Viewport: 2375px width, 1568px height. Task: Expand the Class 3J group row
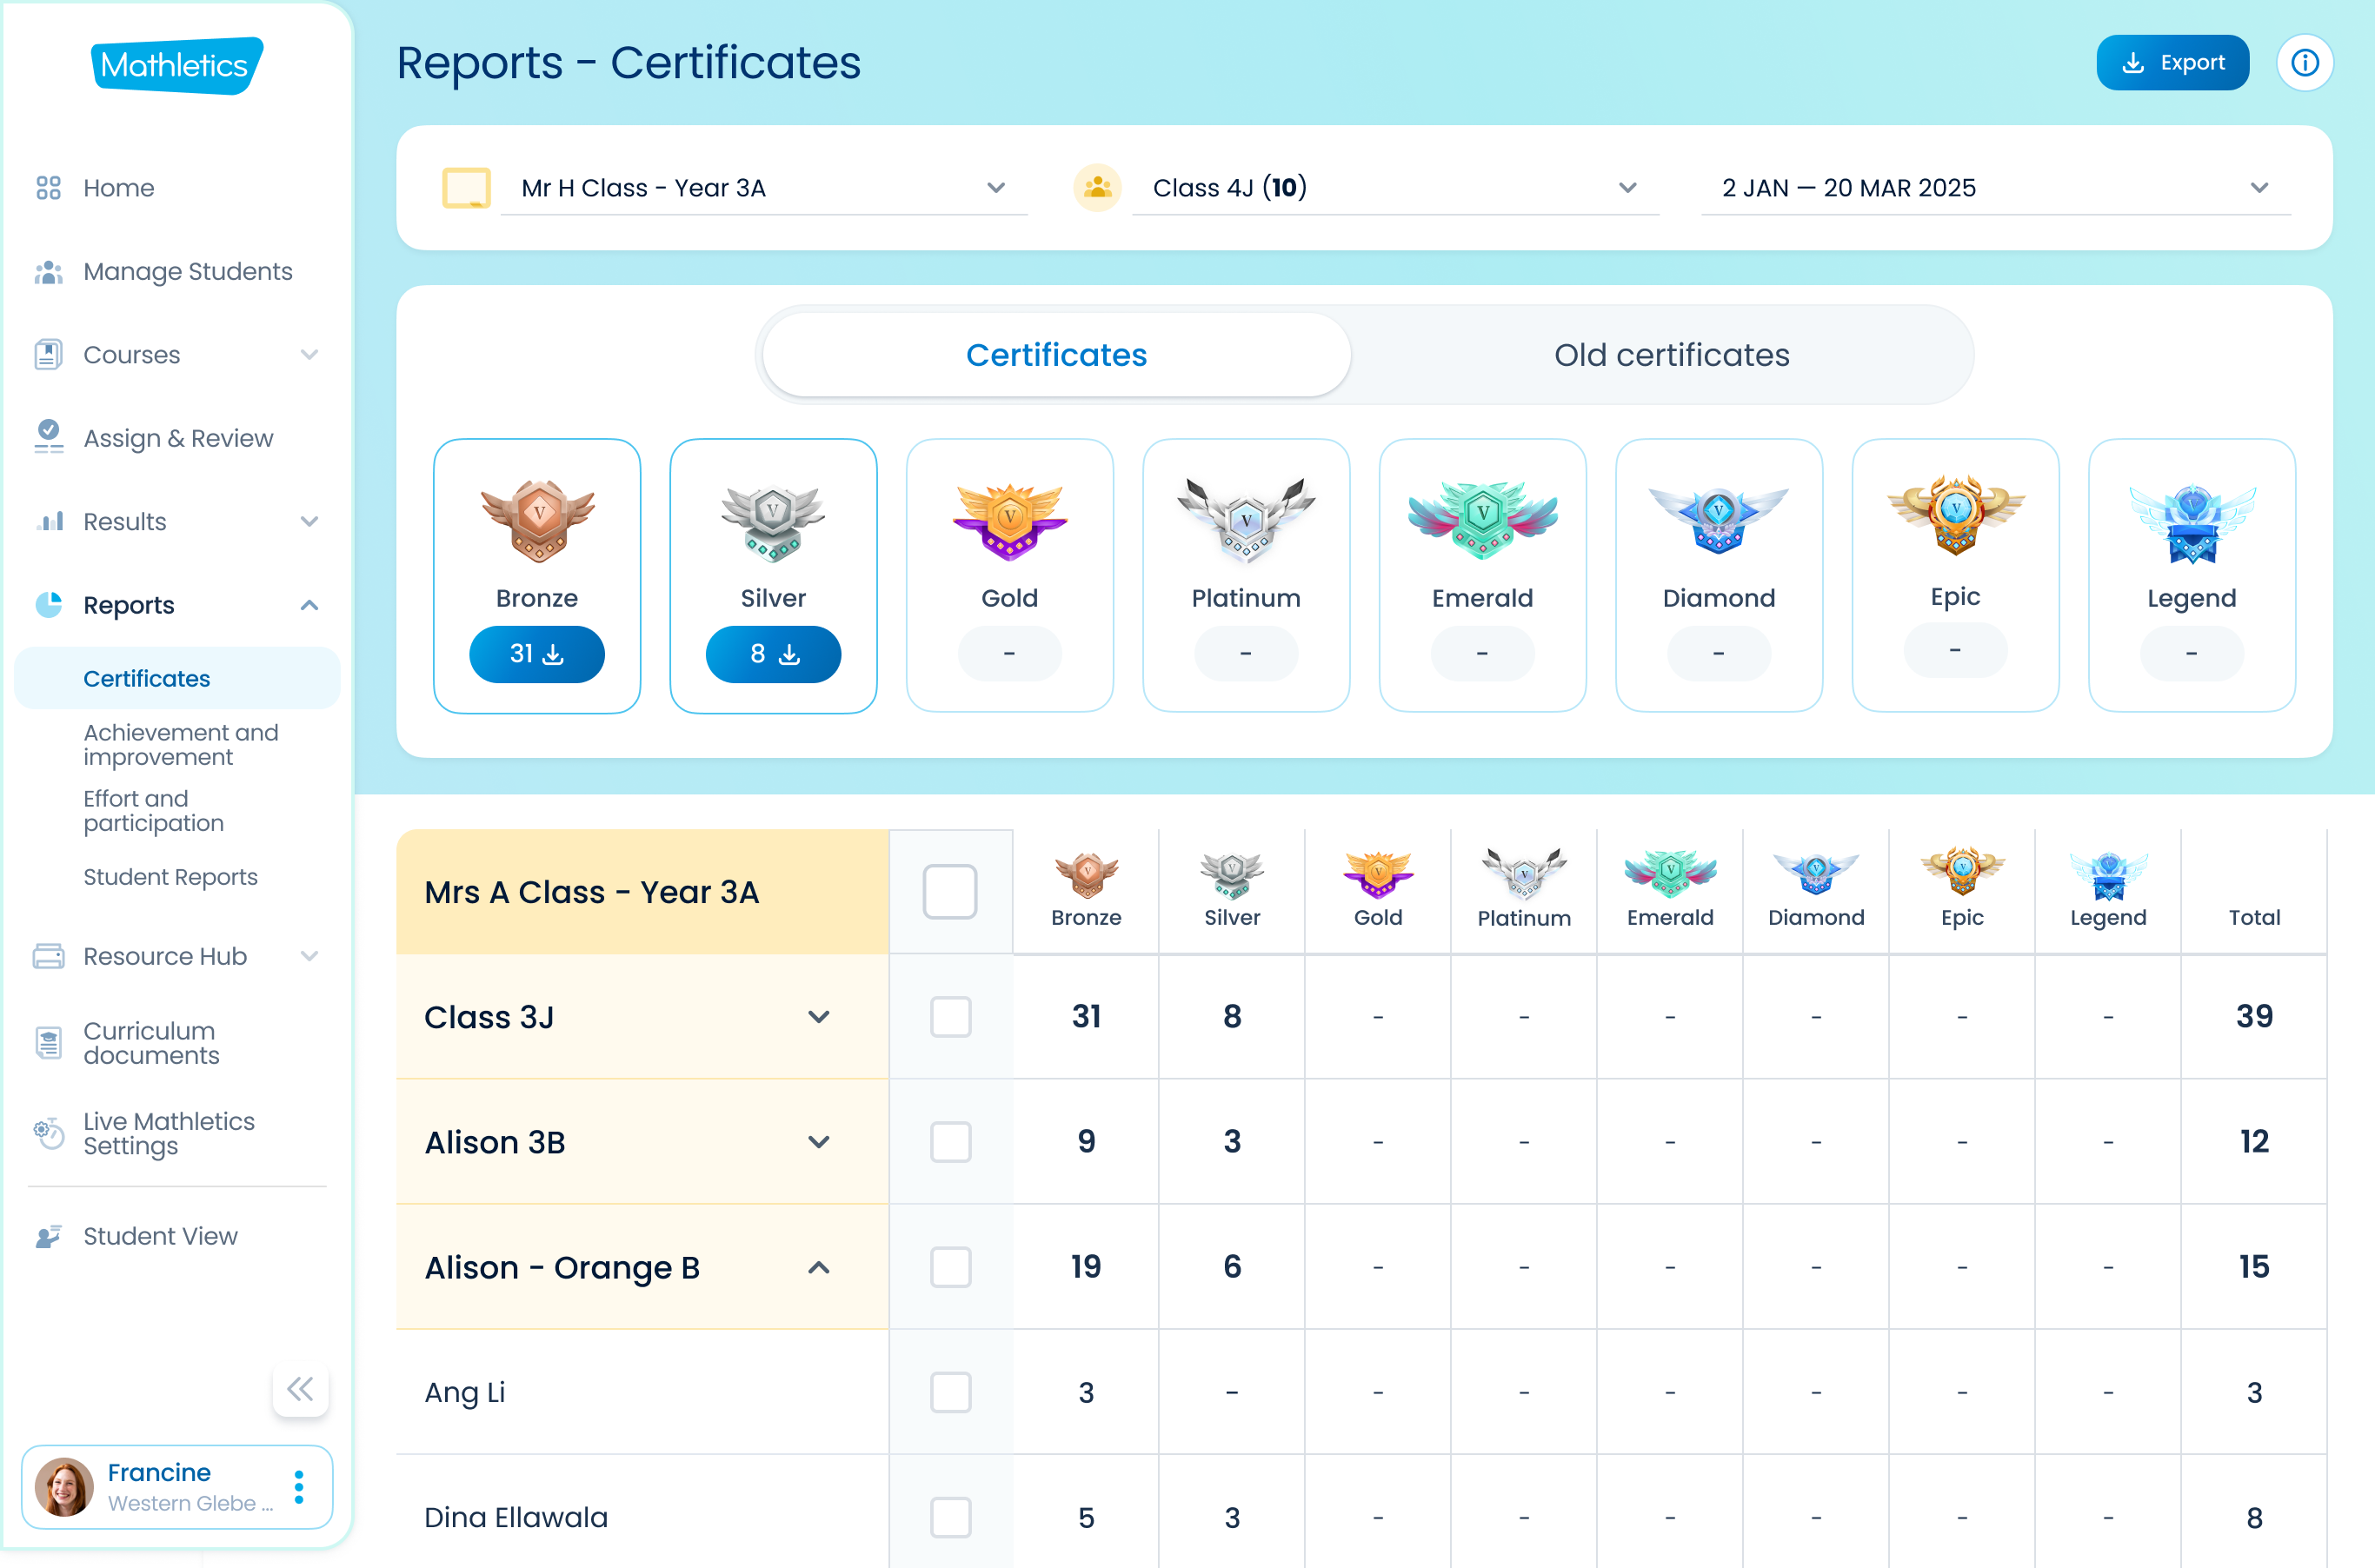tap(819, 1017)
